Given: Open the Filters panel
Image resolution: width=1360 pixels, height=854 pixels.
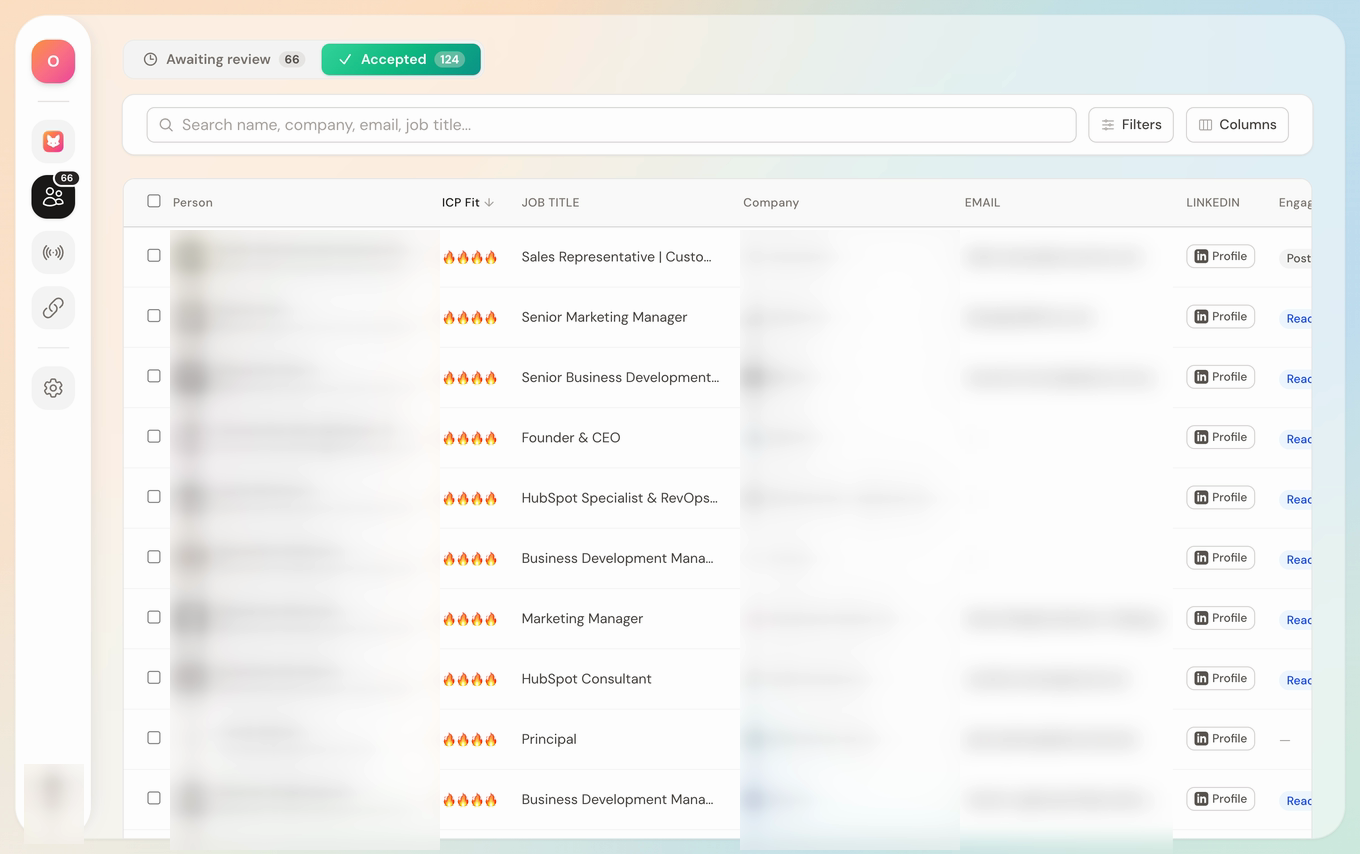Looking at the screenshot, I should [x=1131, y=125].
